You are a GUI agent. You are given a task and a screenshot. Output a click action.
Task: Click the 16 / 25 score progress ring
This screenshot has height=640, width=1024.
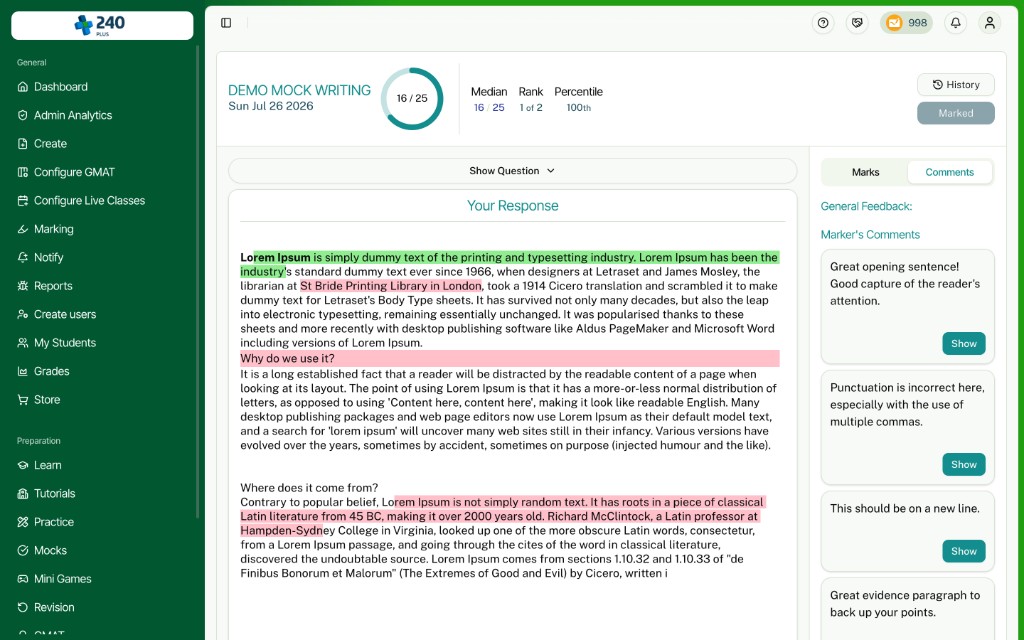pyautogui.click(x=412, y=99)
